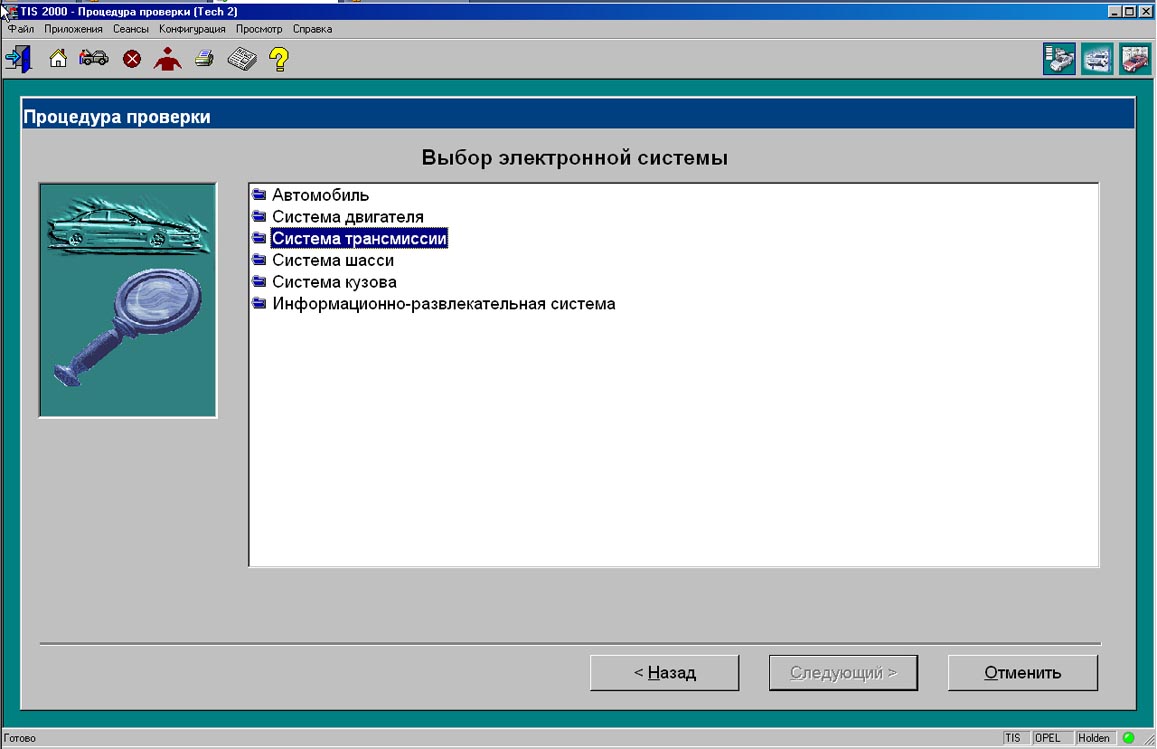Image resolution: width=1157 pixels, height=749 pixels.
Task: Click the exit door icon in toolbar
Action: 18,59
